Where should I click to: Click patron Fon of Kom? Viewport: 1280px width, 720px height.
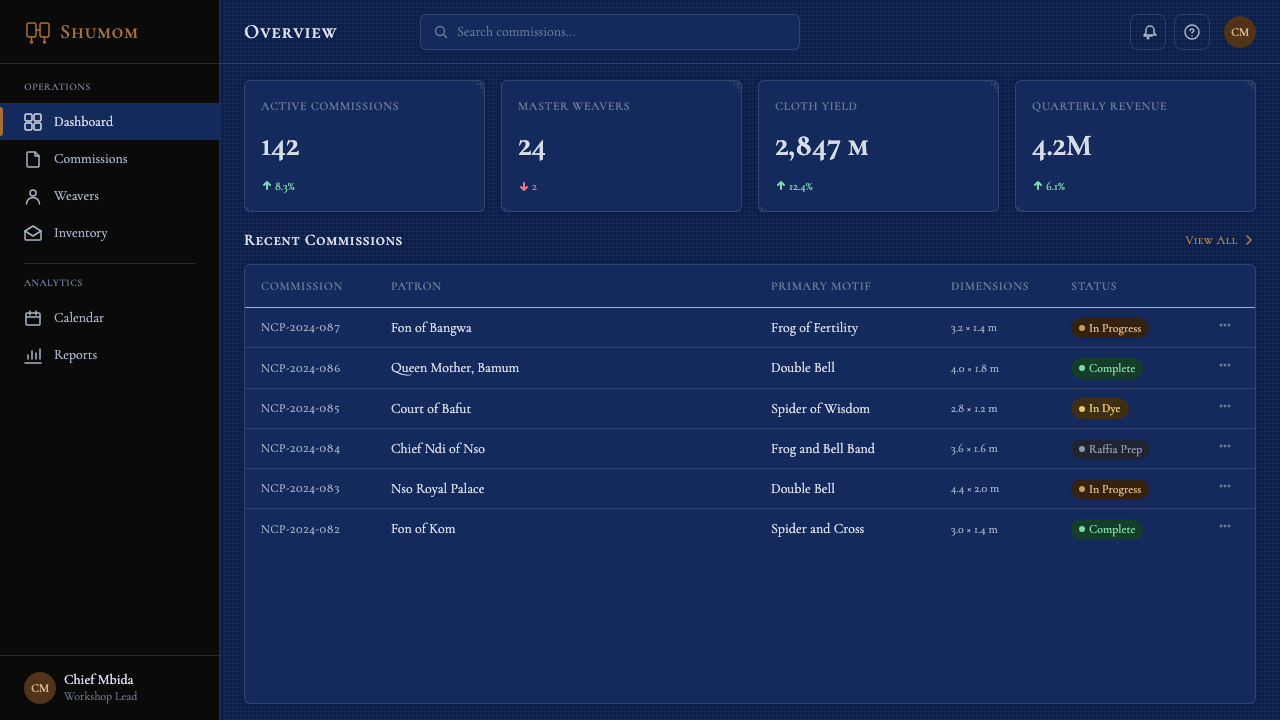(423, 529)
